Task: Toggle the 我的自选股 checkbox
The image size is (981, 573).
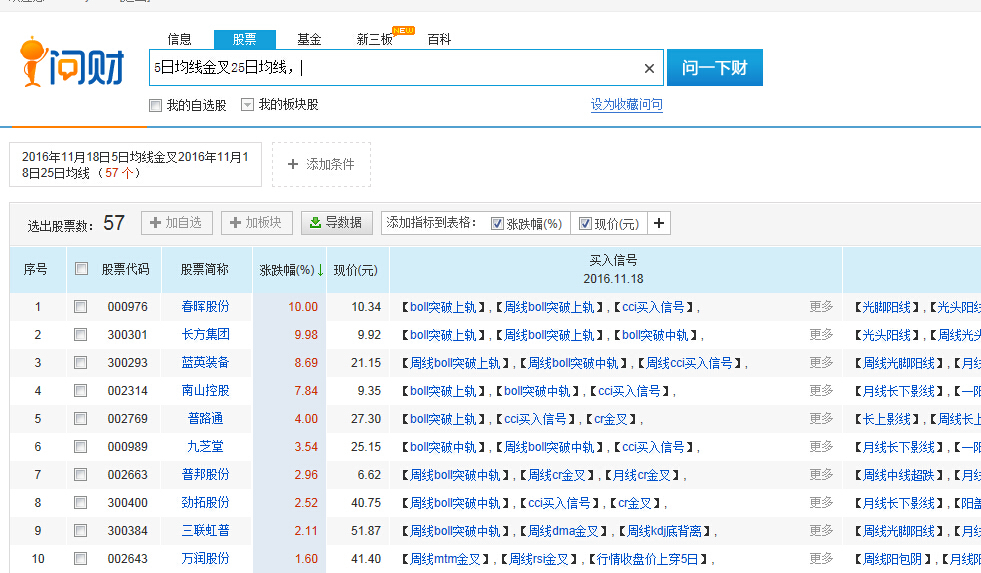Action: [156, 105]
